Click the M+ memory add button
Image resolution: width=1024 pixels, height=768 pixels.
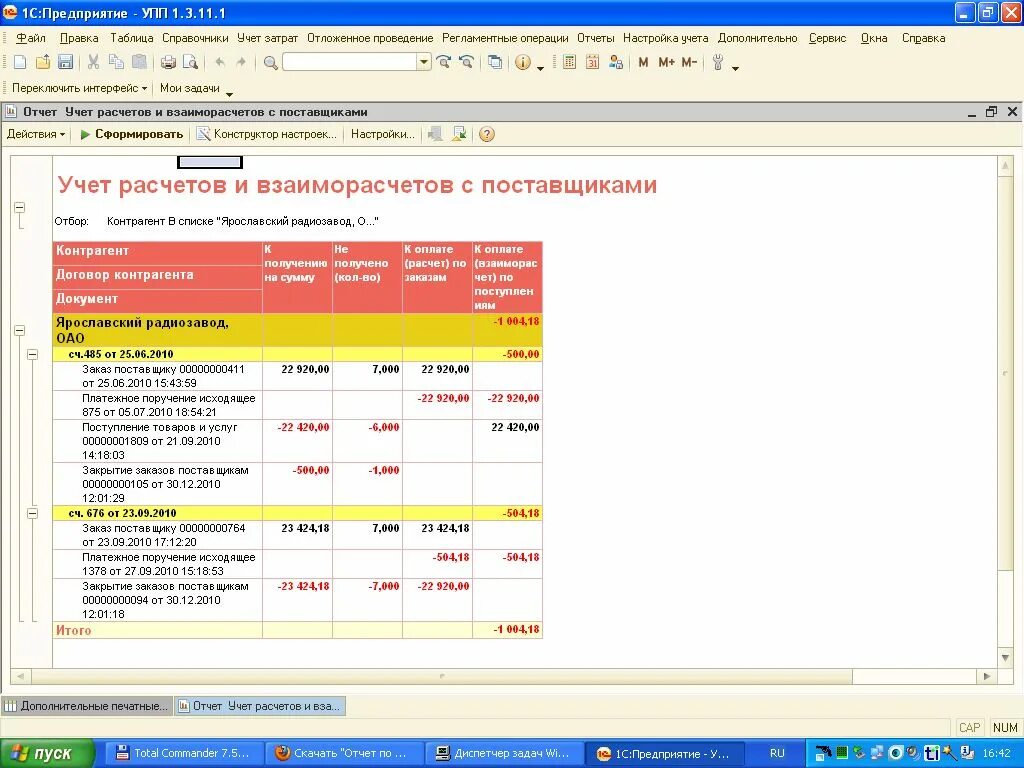click(x=666, y=63)
